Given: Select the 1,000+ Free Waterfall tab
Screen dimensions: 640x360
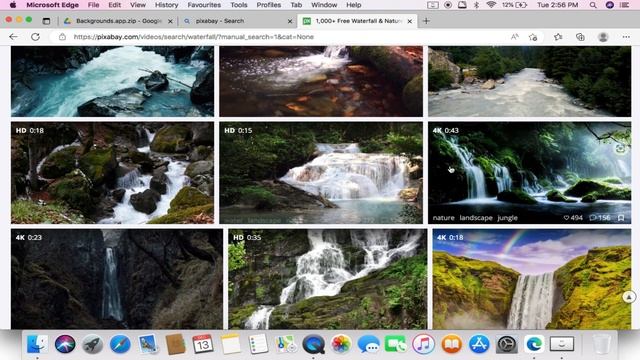Looking at the screenshot, I should pyautogui.click(x=358, y=21).
